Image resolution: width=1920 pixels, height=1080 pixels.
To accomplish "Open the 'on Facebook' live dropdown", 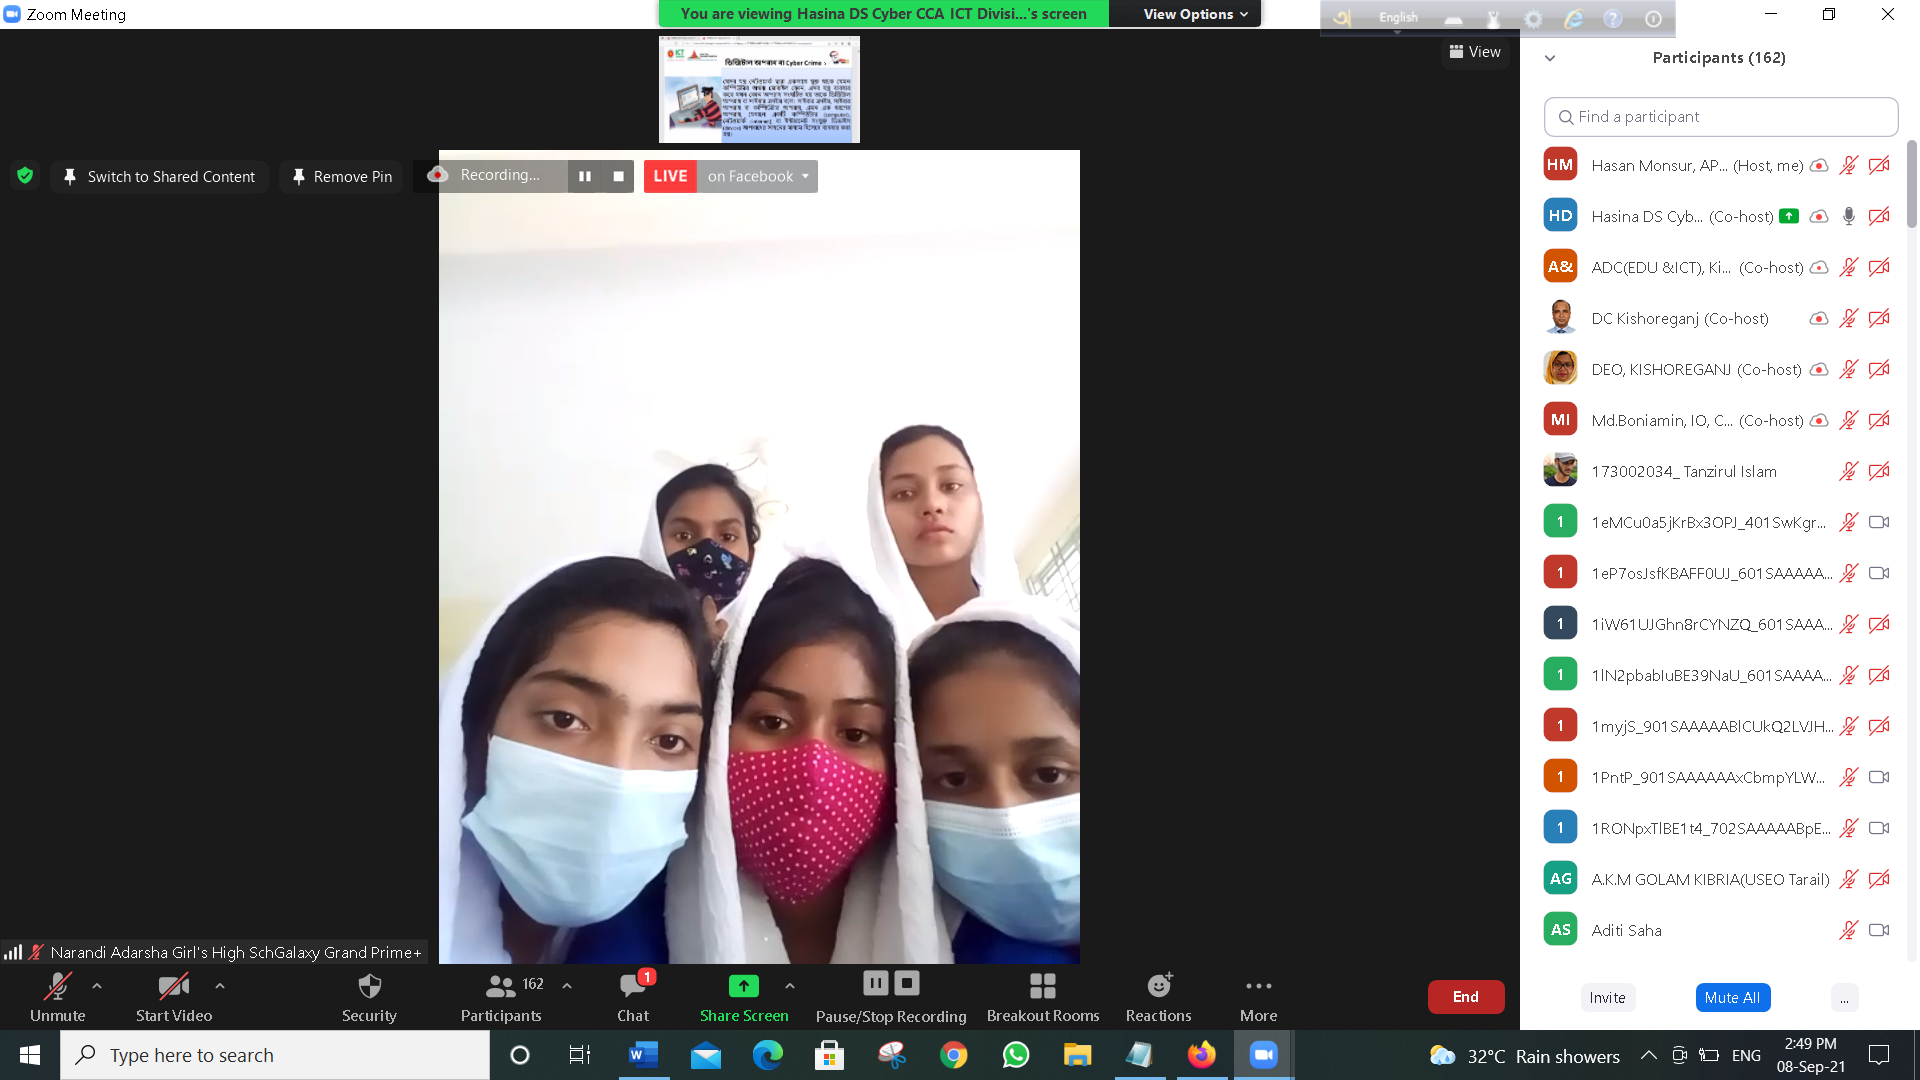I will coord(757,176).
